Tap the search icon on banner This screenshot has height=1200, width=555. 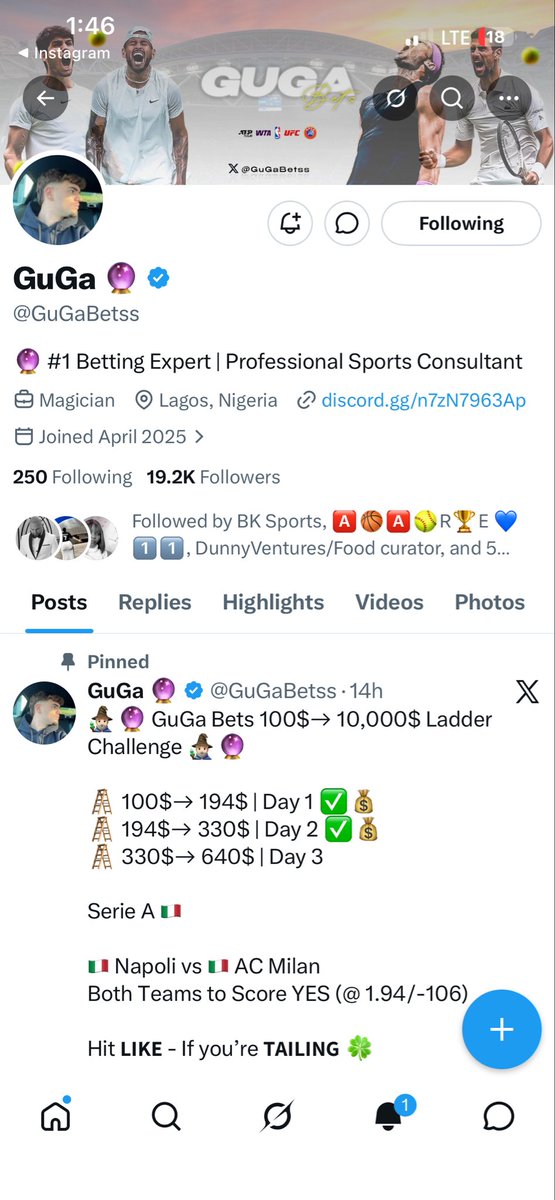pos(452,98)
